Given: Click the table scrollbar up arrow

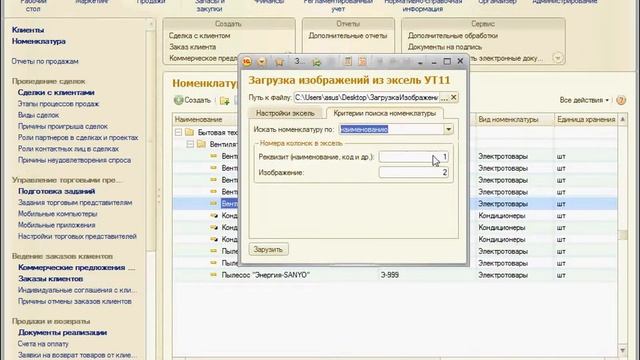Looking at the screenshot, I should coord(622,120).
